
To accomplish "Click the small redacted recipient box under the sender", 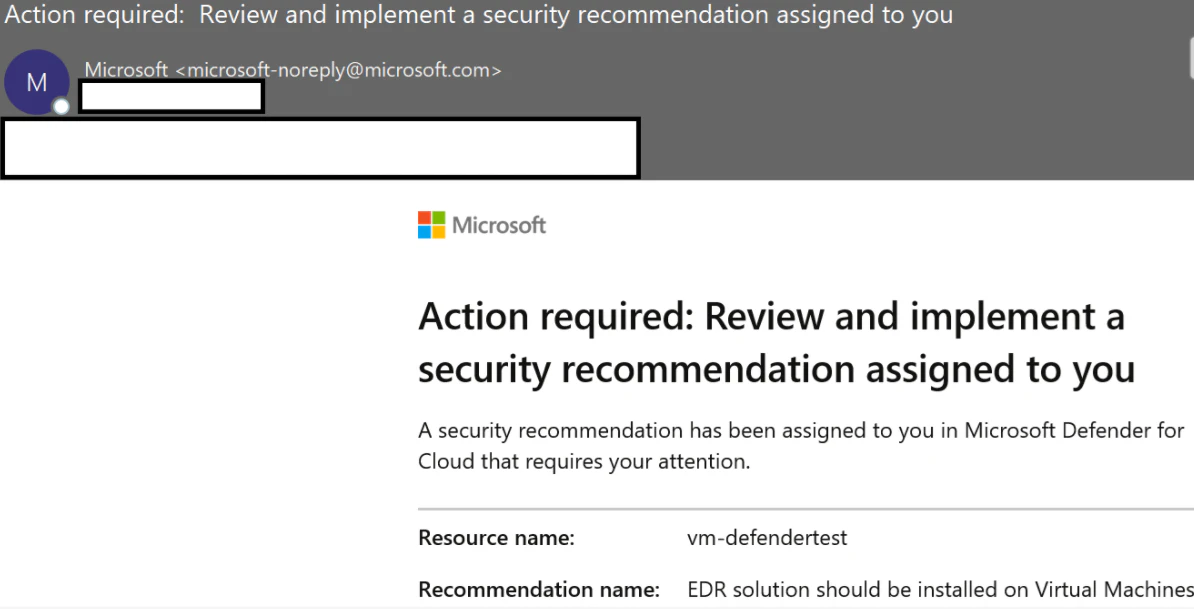I will pos(171,97).
